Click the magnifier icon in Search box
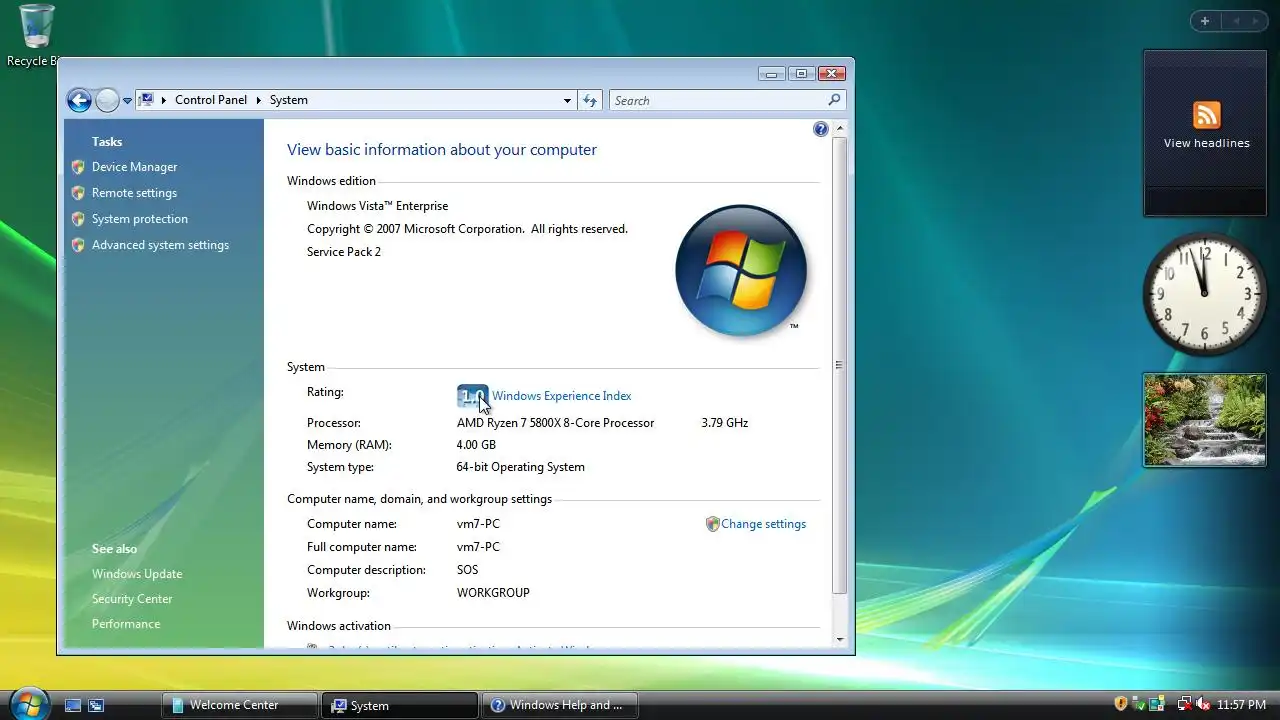 pyautogui.click(x=834, y=100)
